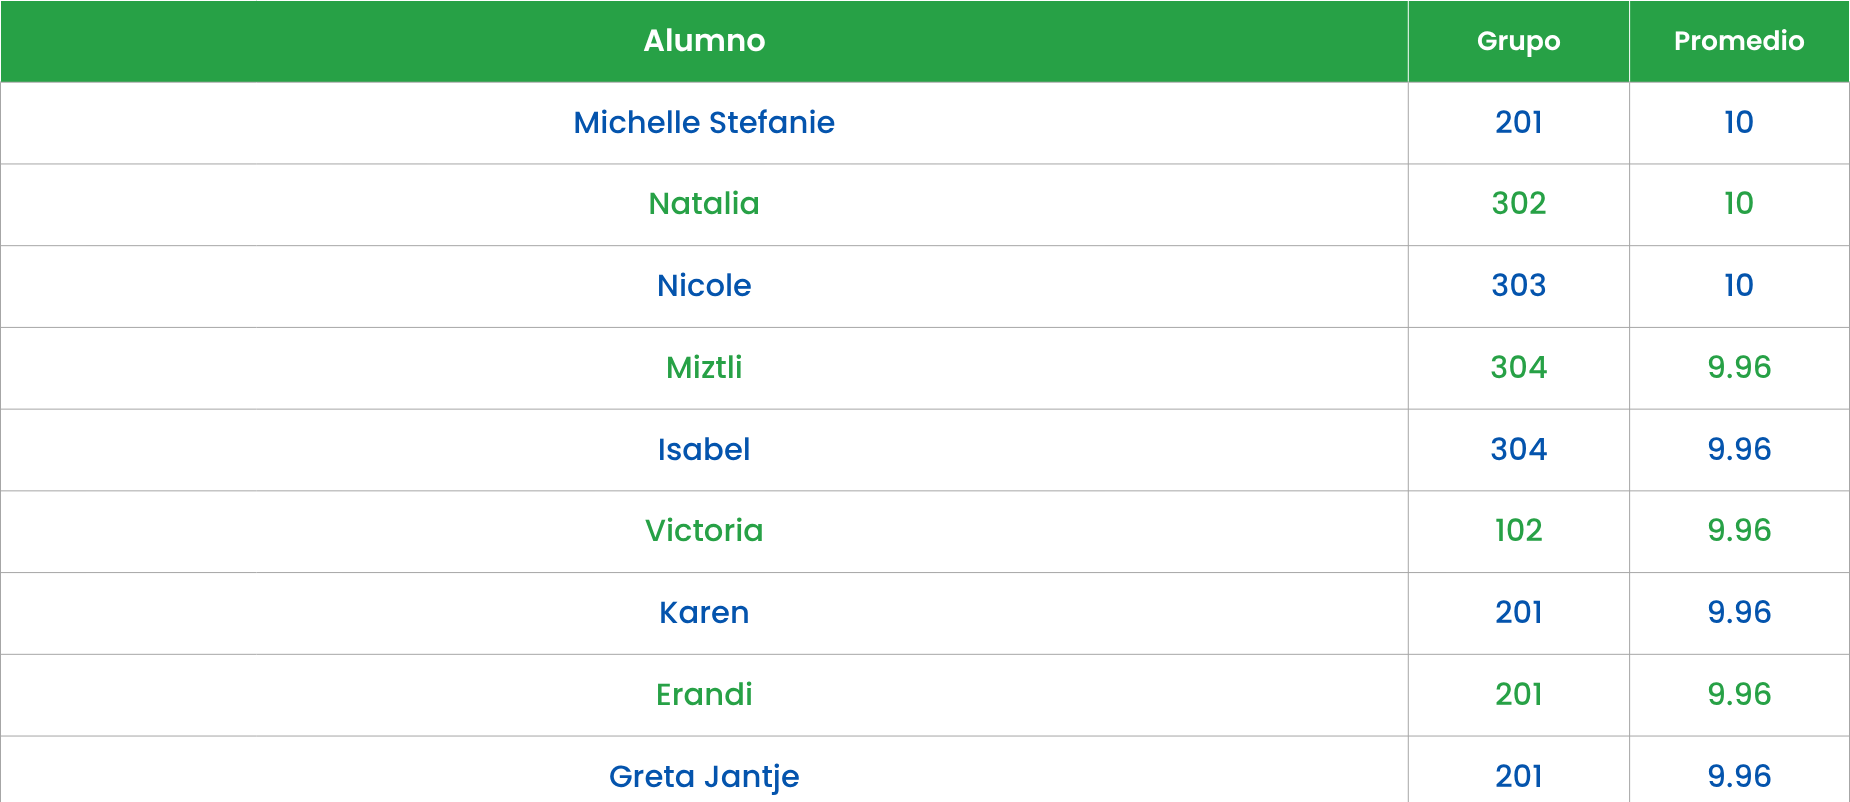Image resolution: width=1850 pixels, height=802 pixels.
Task: Select group 304 in Miztli's row
Action: coord(1518,368)
